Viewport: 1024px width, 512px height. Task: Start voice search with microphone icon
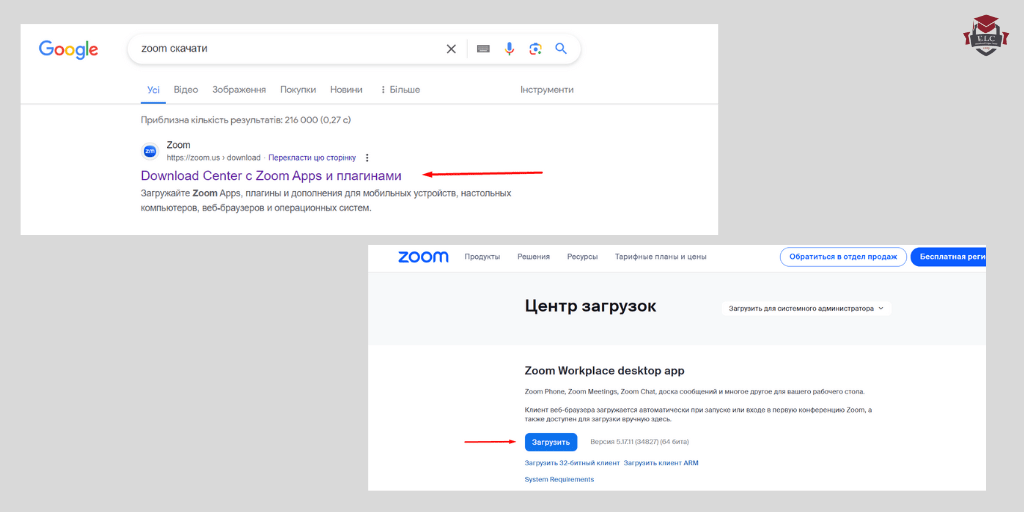(509, 49)
